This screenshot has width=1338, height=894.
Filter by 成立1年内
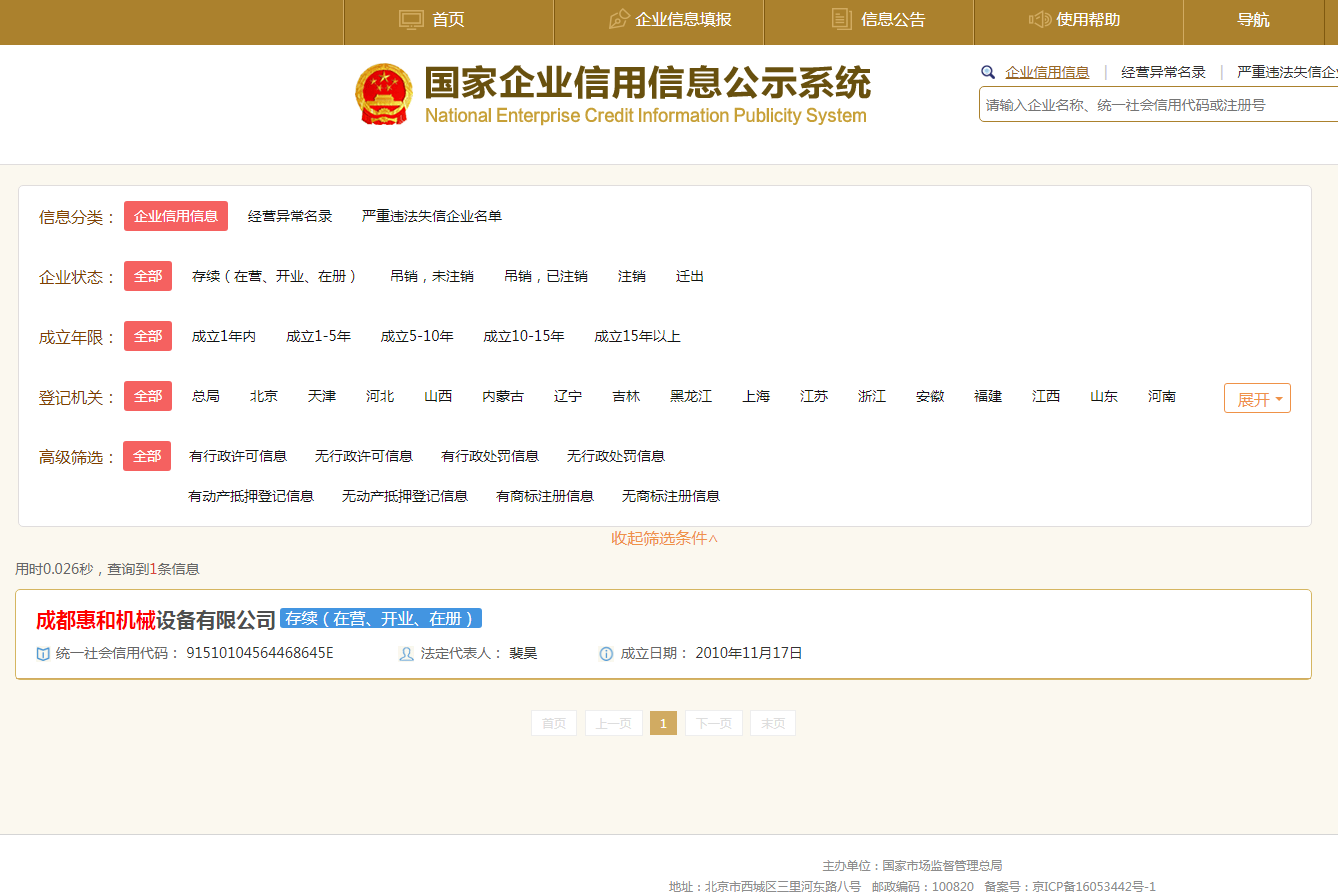tap(224, 336)
